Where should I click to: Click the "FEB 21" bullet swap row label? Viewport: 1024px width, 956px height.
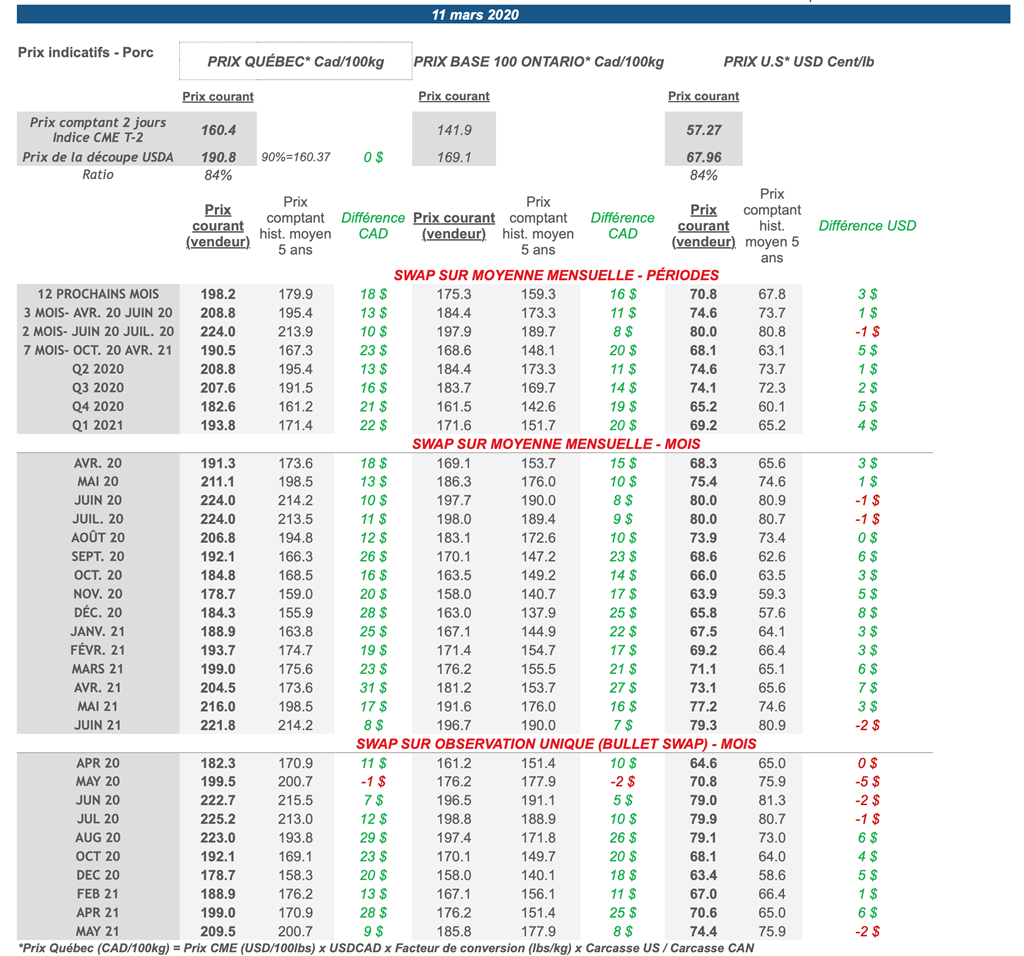click(98, 894)
